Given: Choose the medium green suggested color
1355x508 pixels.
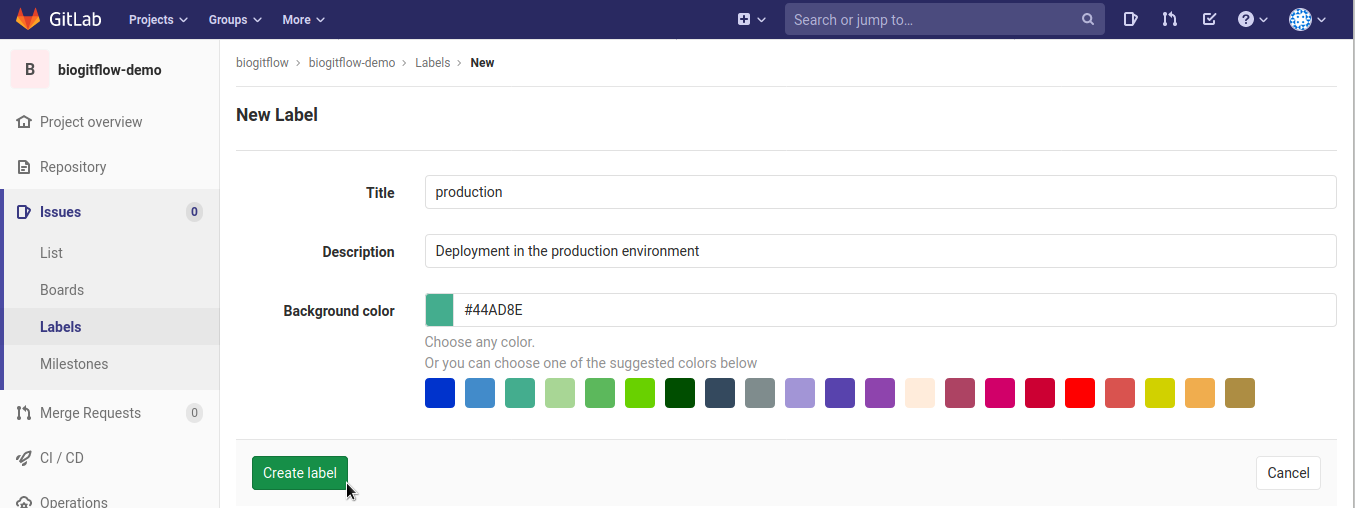Looking at the screenshot, I should [x=600, y=393].
